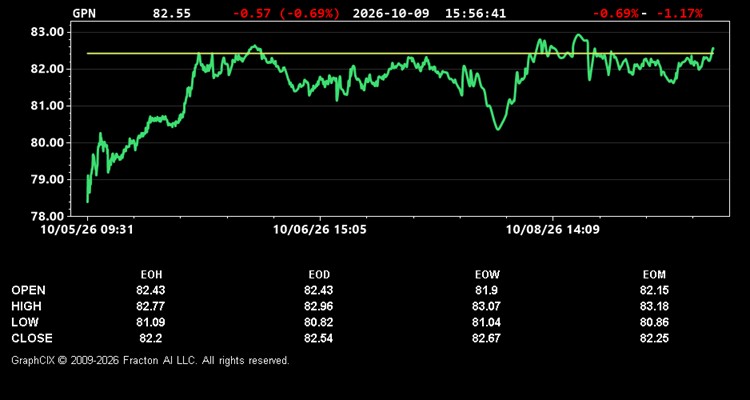Click the GraphCIX copyright notice
Image resolution: width=750 pixels, height=400 pixels.
[x=150, y=360]
